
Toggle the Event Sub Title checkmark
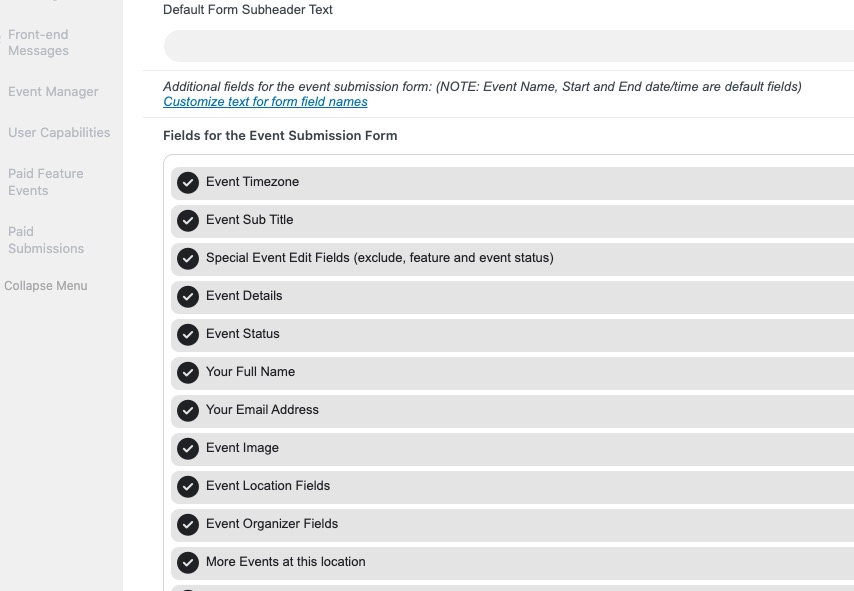point(188,221)
